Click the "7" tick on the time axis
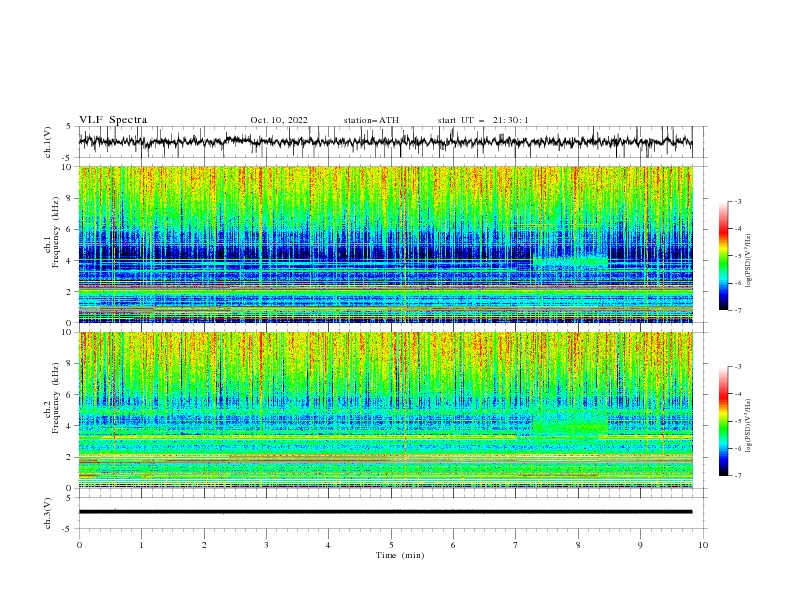Image resolution: width=792 pixels, height=612 pixels. [516, 545]
